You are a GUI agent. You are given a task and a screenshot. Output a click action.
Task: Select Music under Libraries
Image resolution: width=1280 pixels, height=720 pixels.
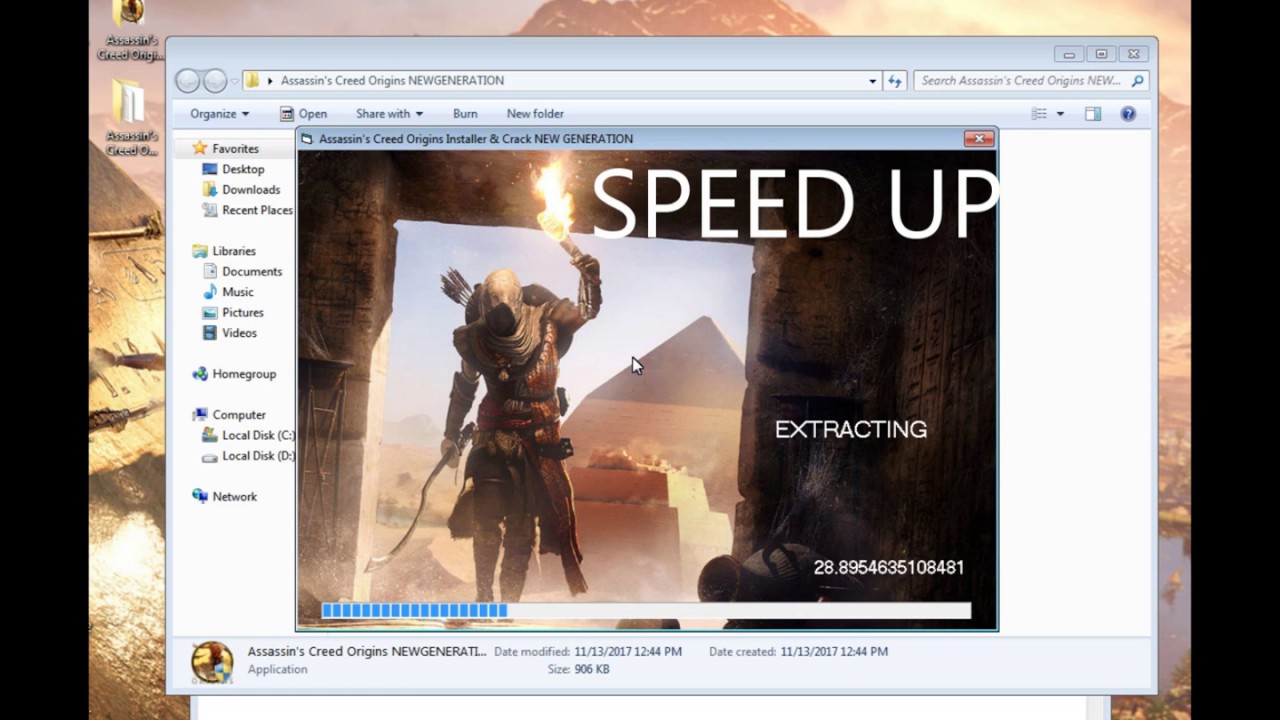[237, 292]
